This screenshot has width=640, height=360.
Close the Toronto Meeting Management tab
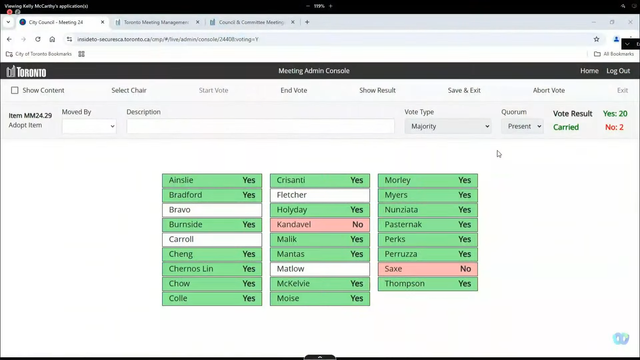coord(198,22)
